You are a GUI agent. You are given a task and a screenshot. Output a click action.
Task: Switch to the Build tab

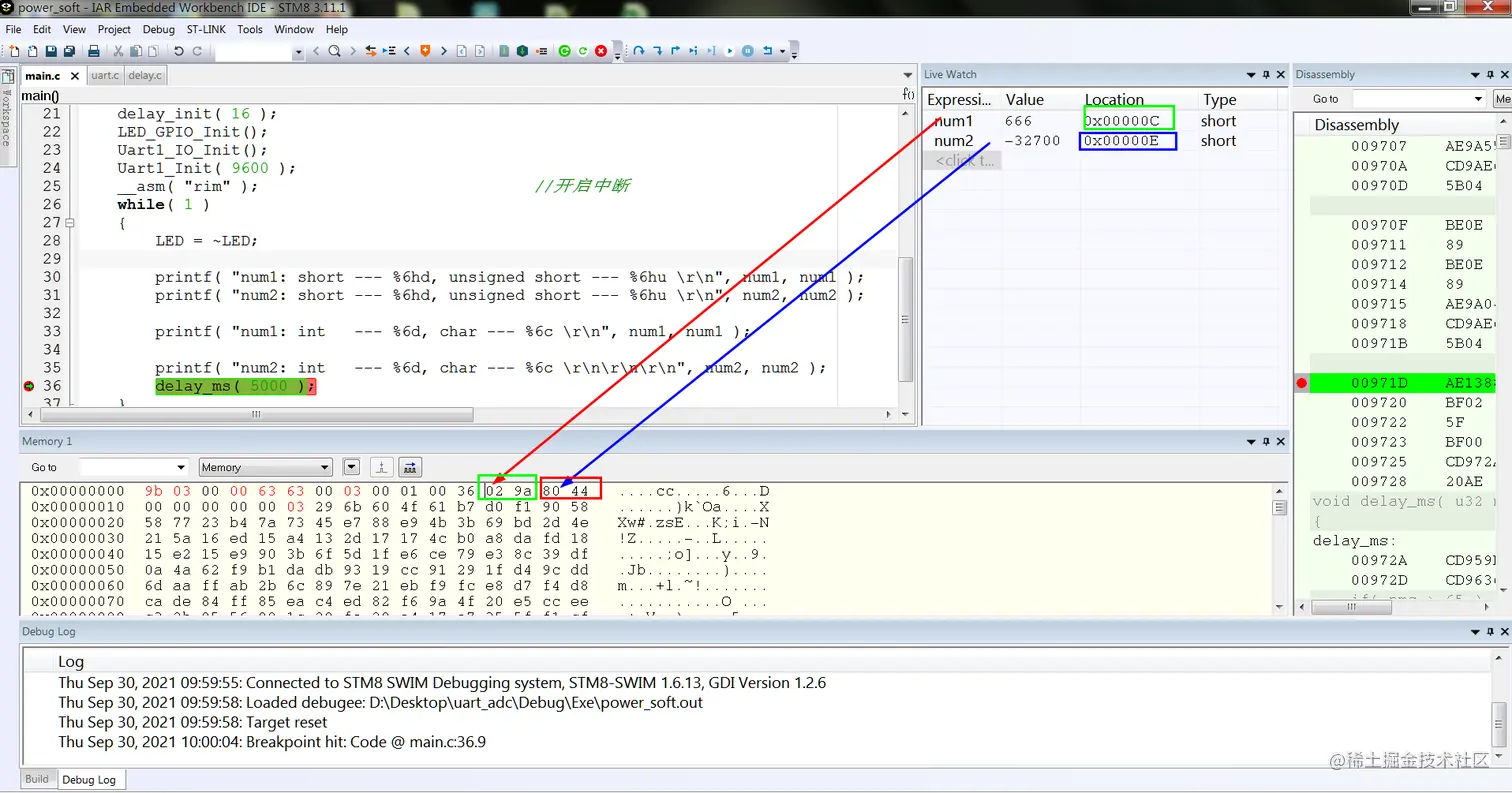(37, 779)
